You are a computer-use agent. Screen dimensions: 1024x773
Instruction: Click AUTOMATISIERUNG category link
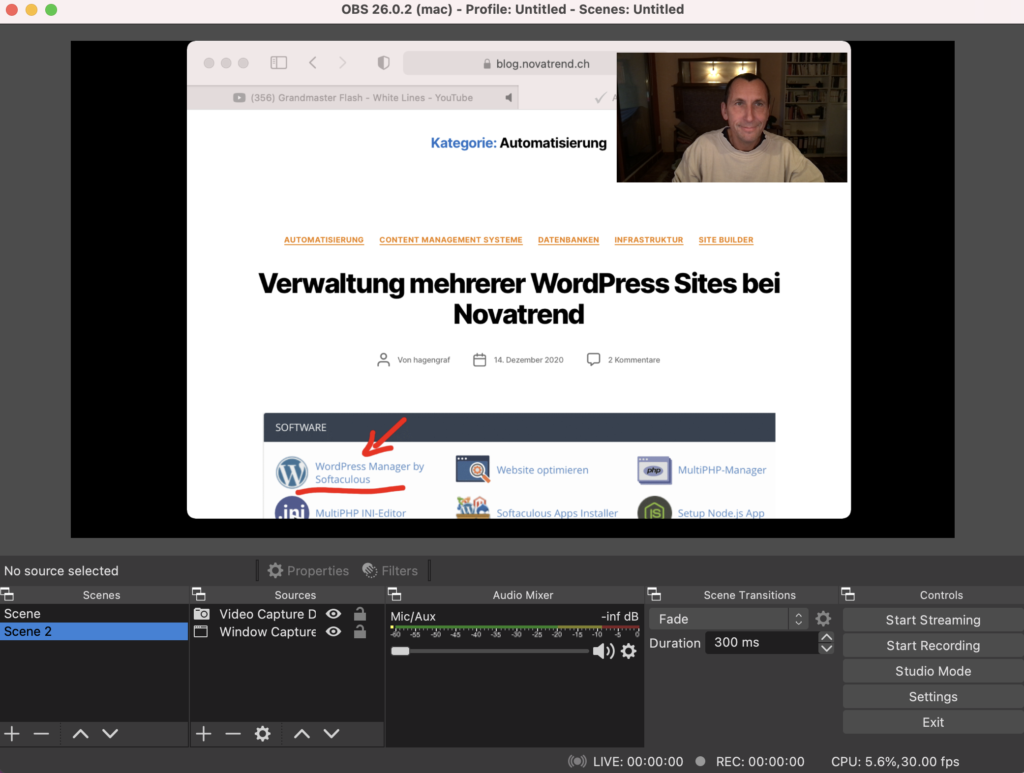click(324, 240)
